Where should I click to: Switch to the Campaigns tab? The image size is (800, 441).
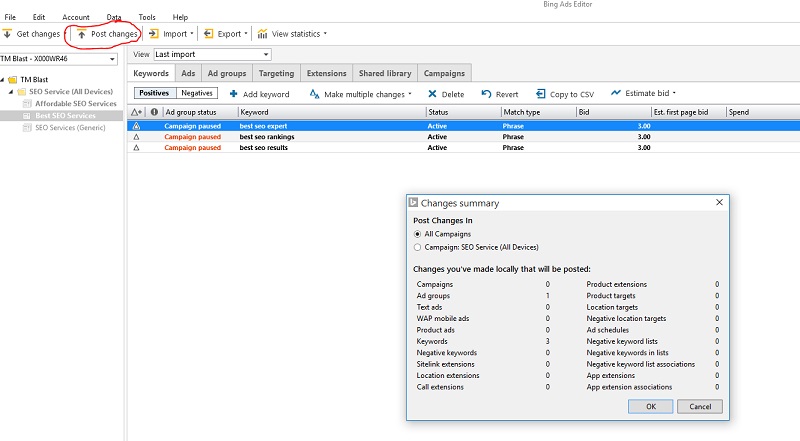click(x=444, y=73)
